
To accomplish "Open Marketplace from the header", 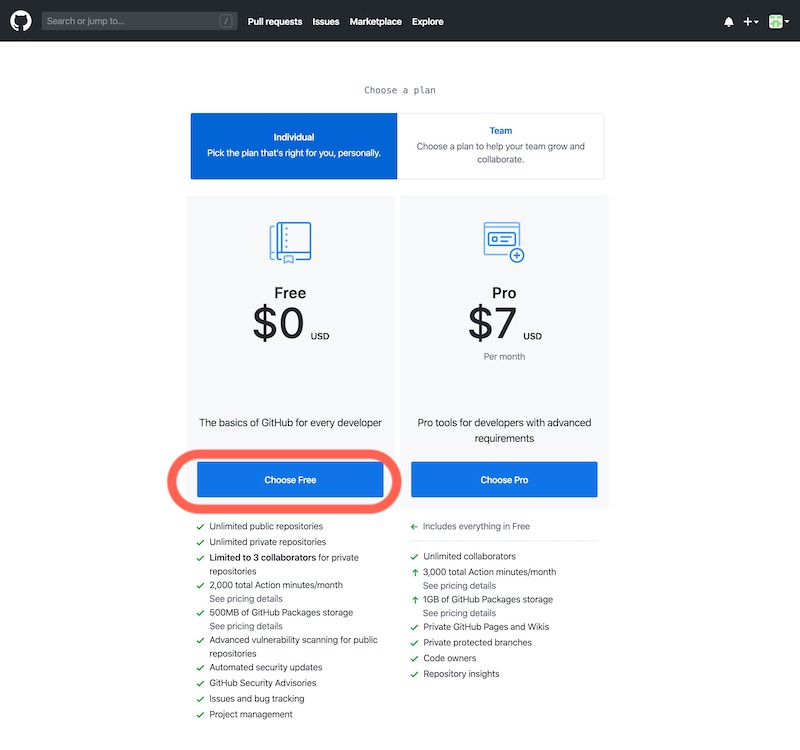I will (x=376, y=21).
